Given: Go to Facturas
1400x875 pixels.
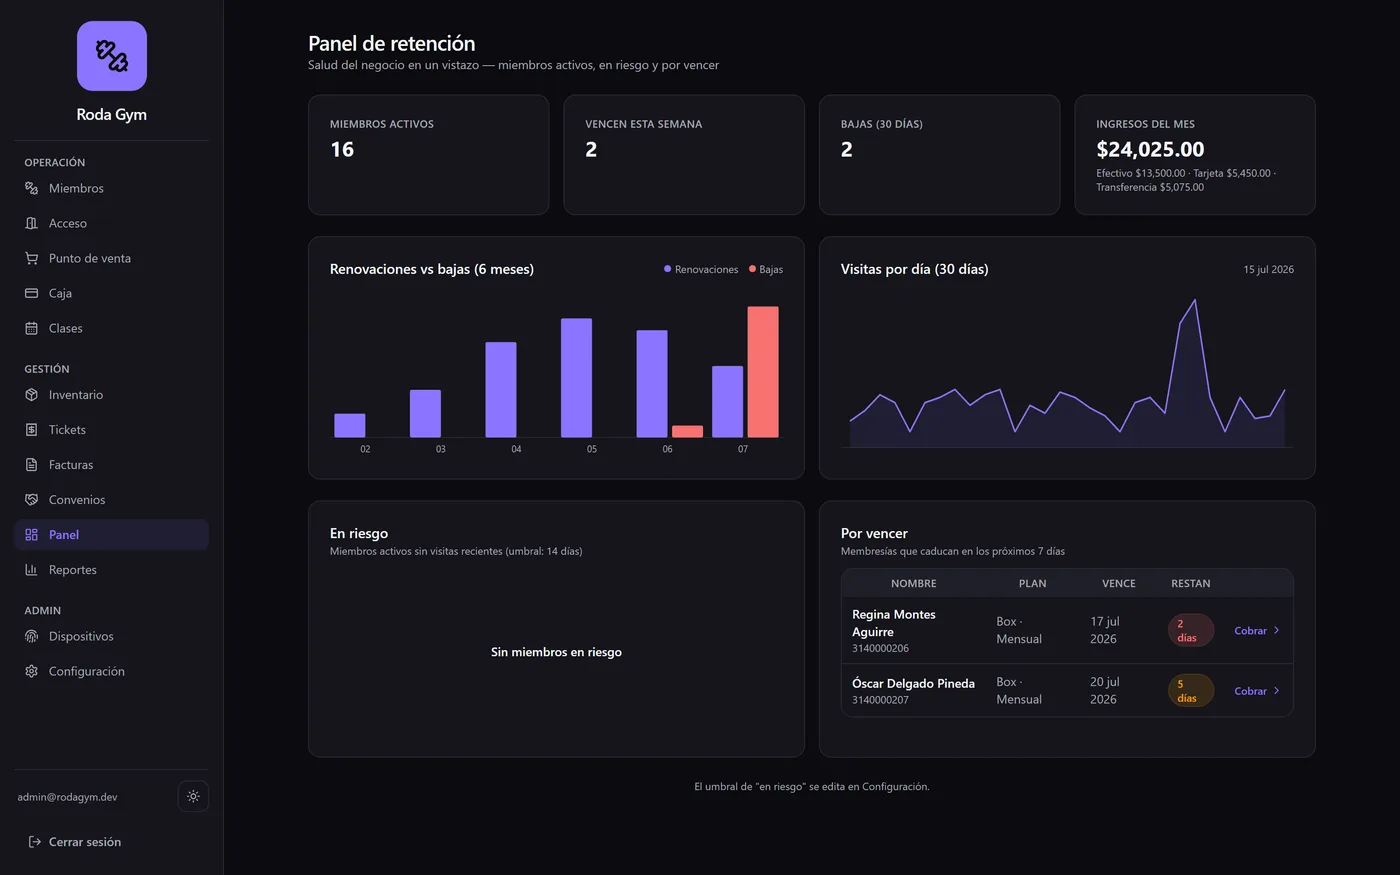Looking at the screenshot, I should pos(112,465).
